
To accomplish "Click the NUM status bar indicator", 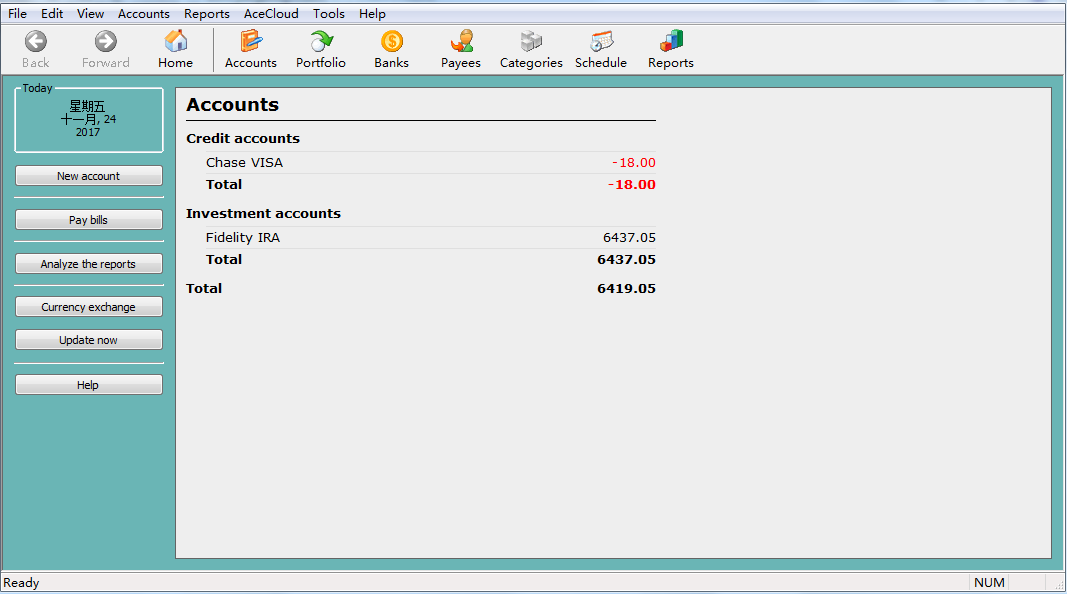I will coord(989,582).
